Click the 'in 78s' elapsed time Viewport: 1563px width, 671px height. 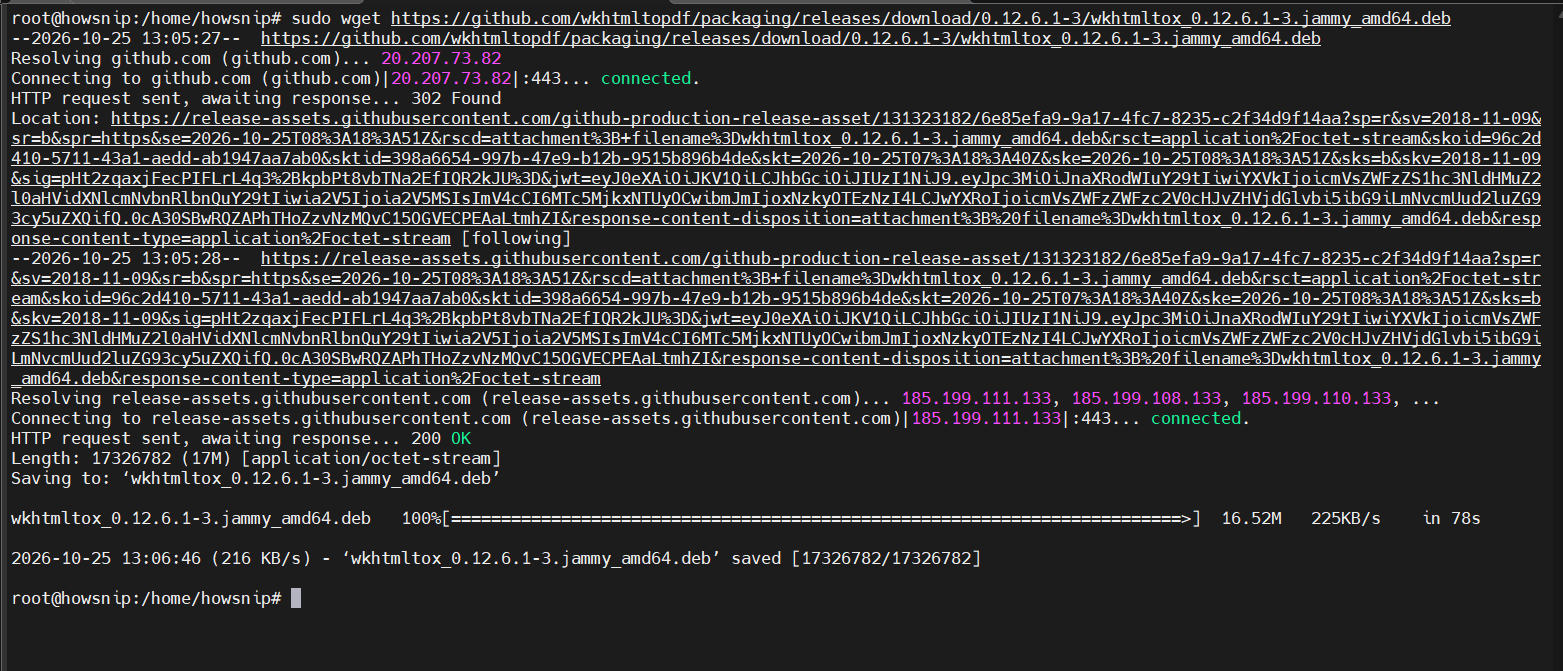(x=1451, y=518)
